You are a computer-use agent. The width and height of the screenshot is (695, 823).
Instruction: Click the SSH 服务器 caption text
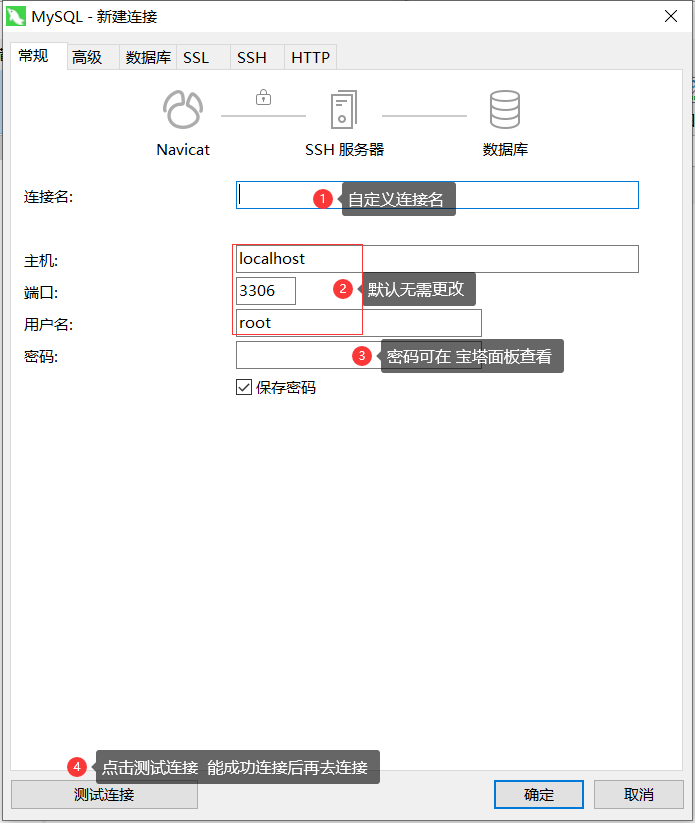(x=344, y=150)
